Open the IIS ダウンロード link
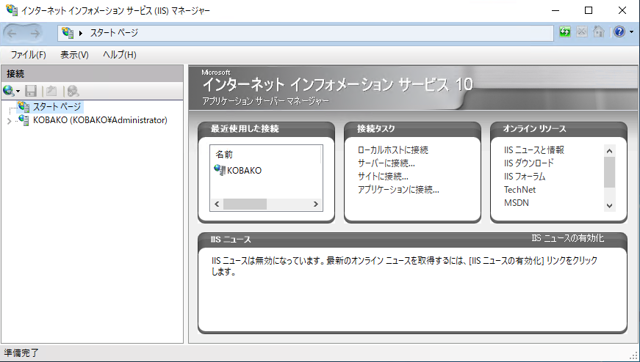This screenshot has height=362, width=640. [x=529, y=163]
